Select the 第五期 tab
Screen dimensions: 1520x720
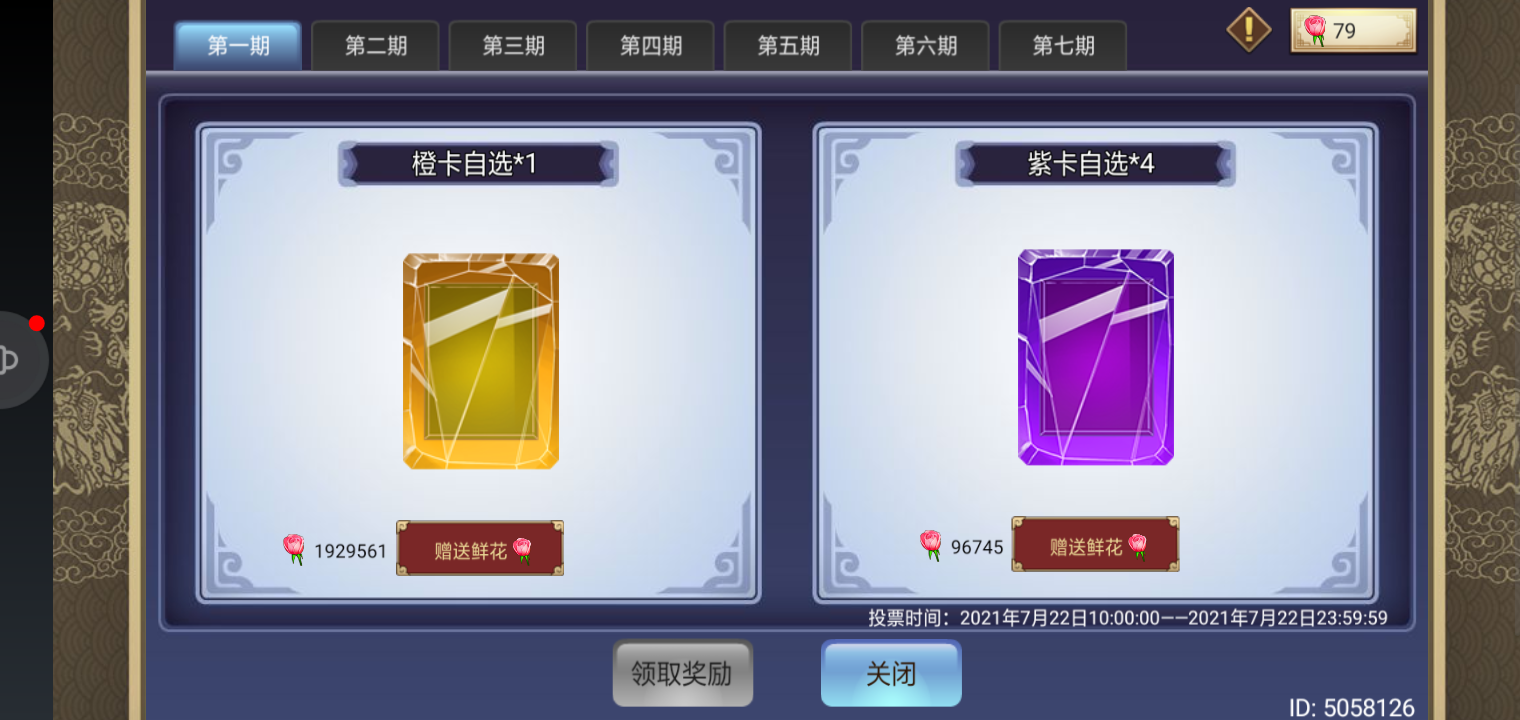(x=788, y=46)
